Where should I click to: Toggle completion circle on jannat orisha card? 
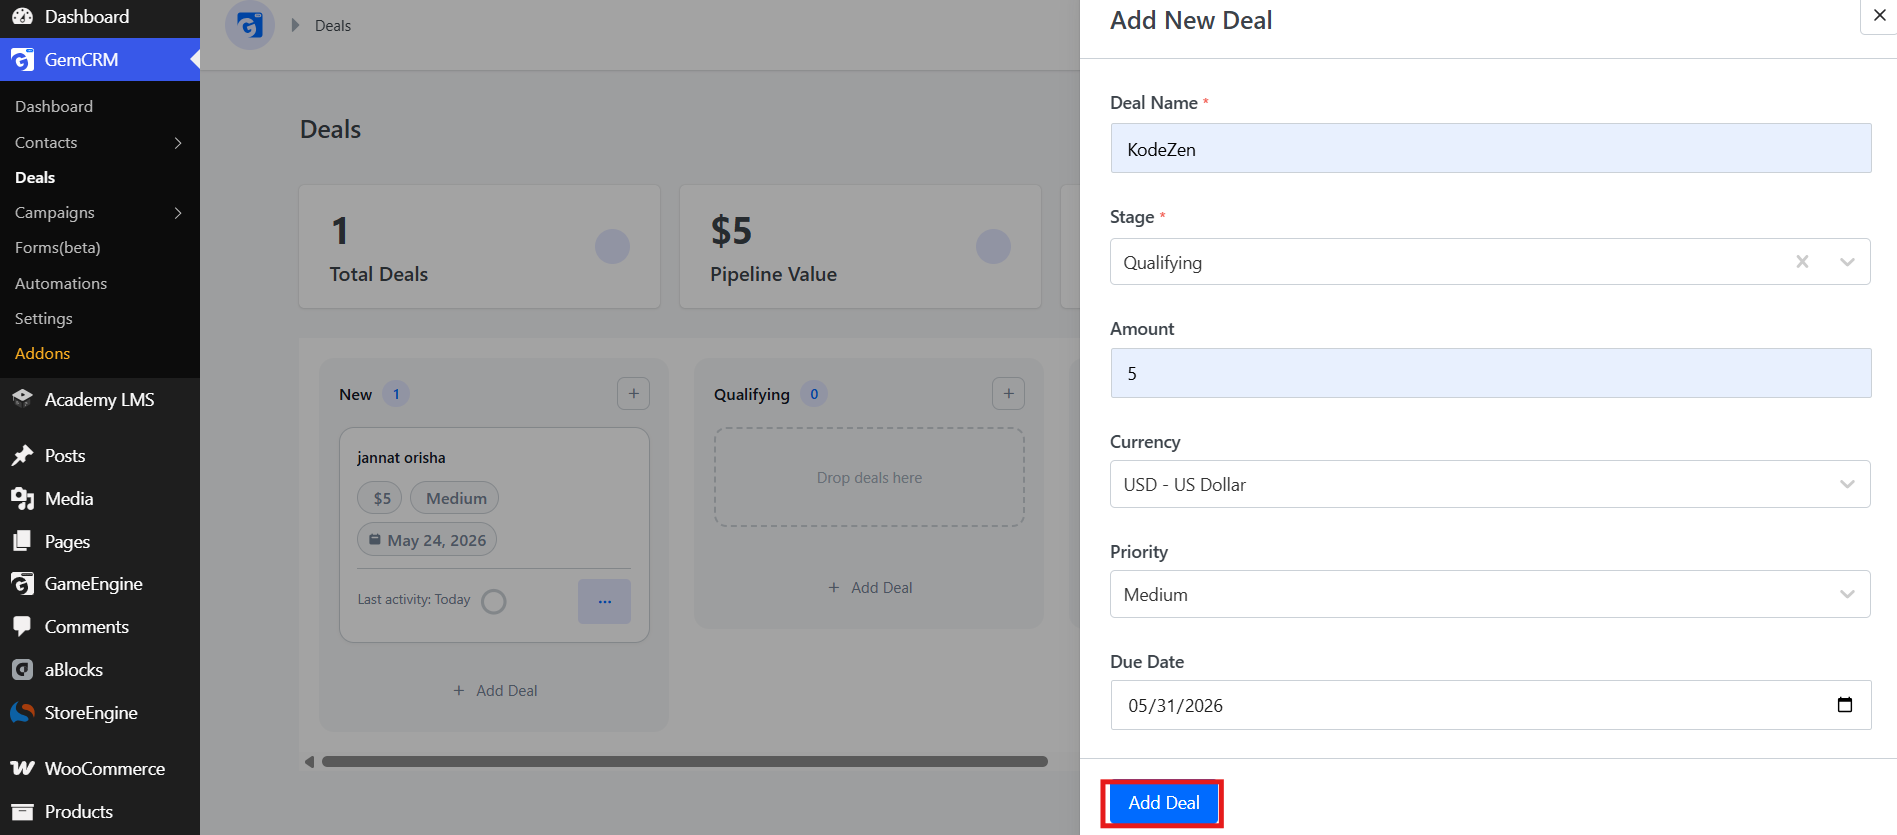click(x=494, y=601)
